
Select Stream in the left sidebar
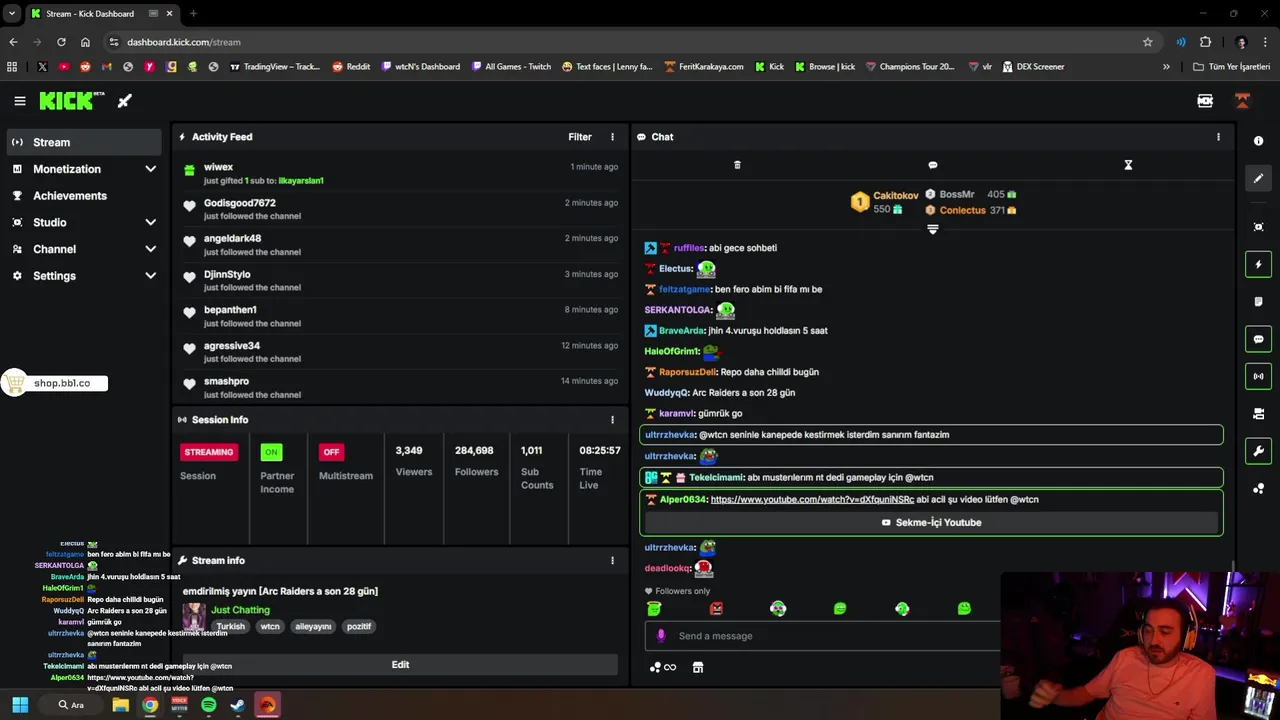(84, 142)
